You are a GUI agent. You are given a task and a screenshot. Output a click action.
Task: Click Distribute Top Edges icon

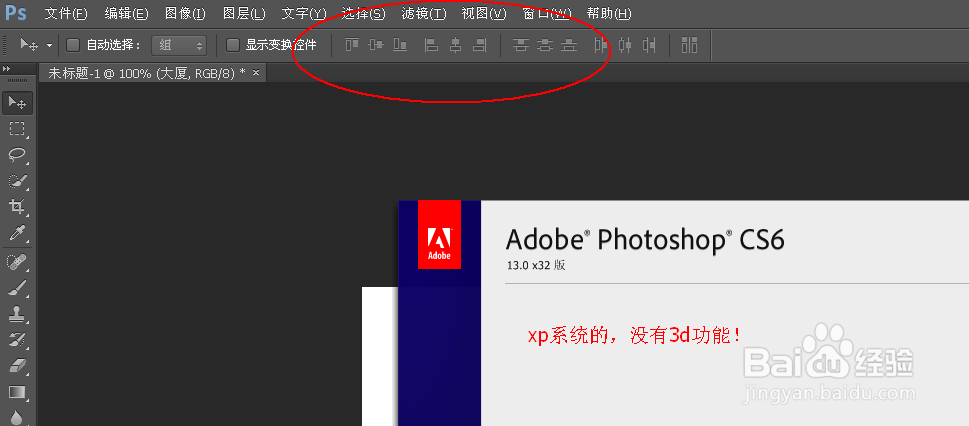click(521, 45)
